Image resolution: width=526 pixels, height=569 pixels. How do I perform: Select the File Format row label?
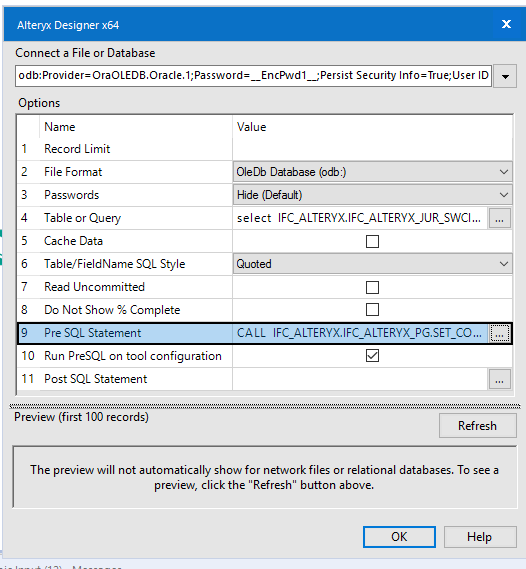[x=73, y=172]
